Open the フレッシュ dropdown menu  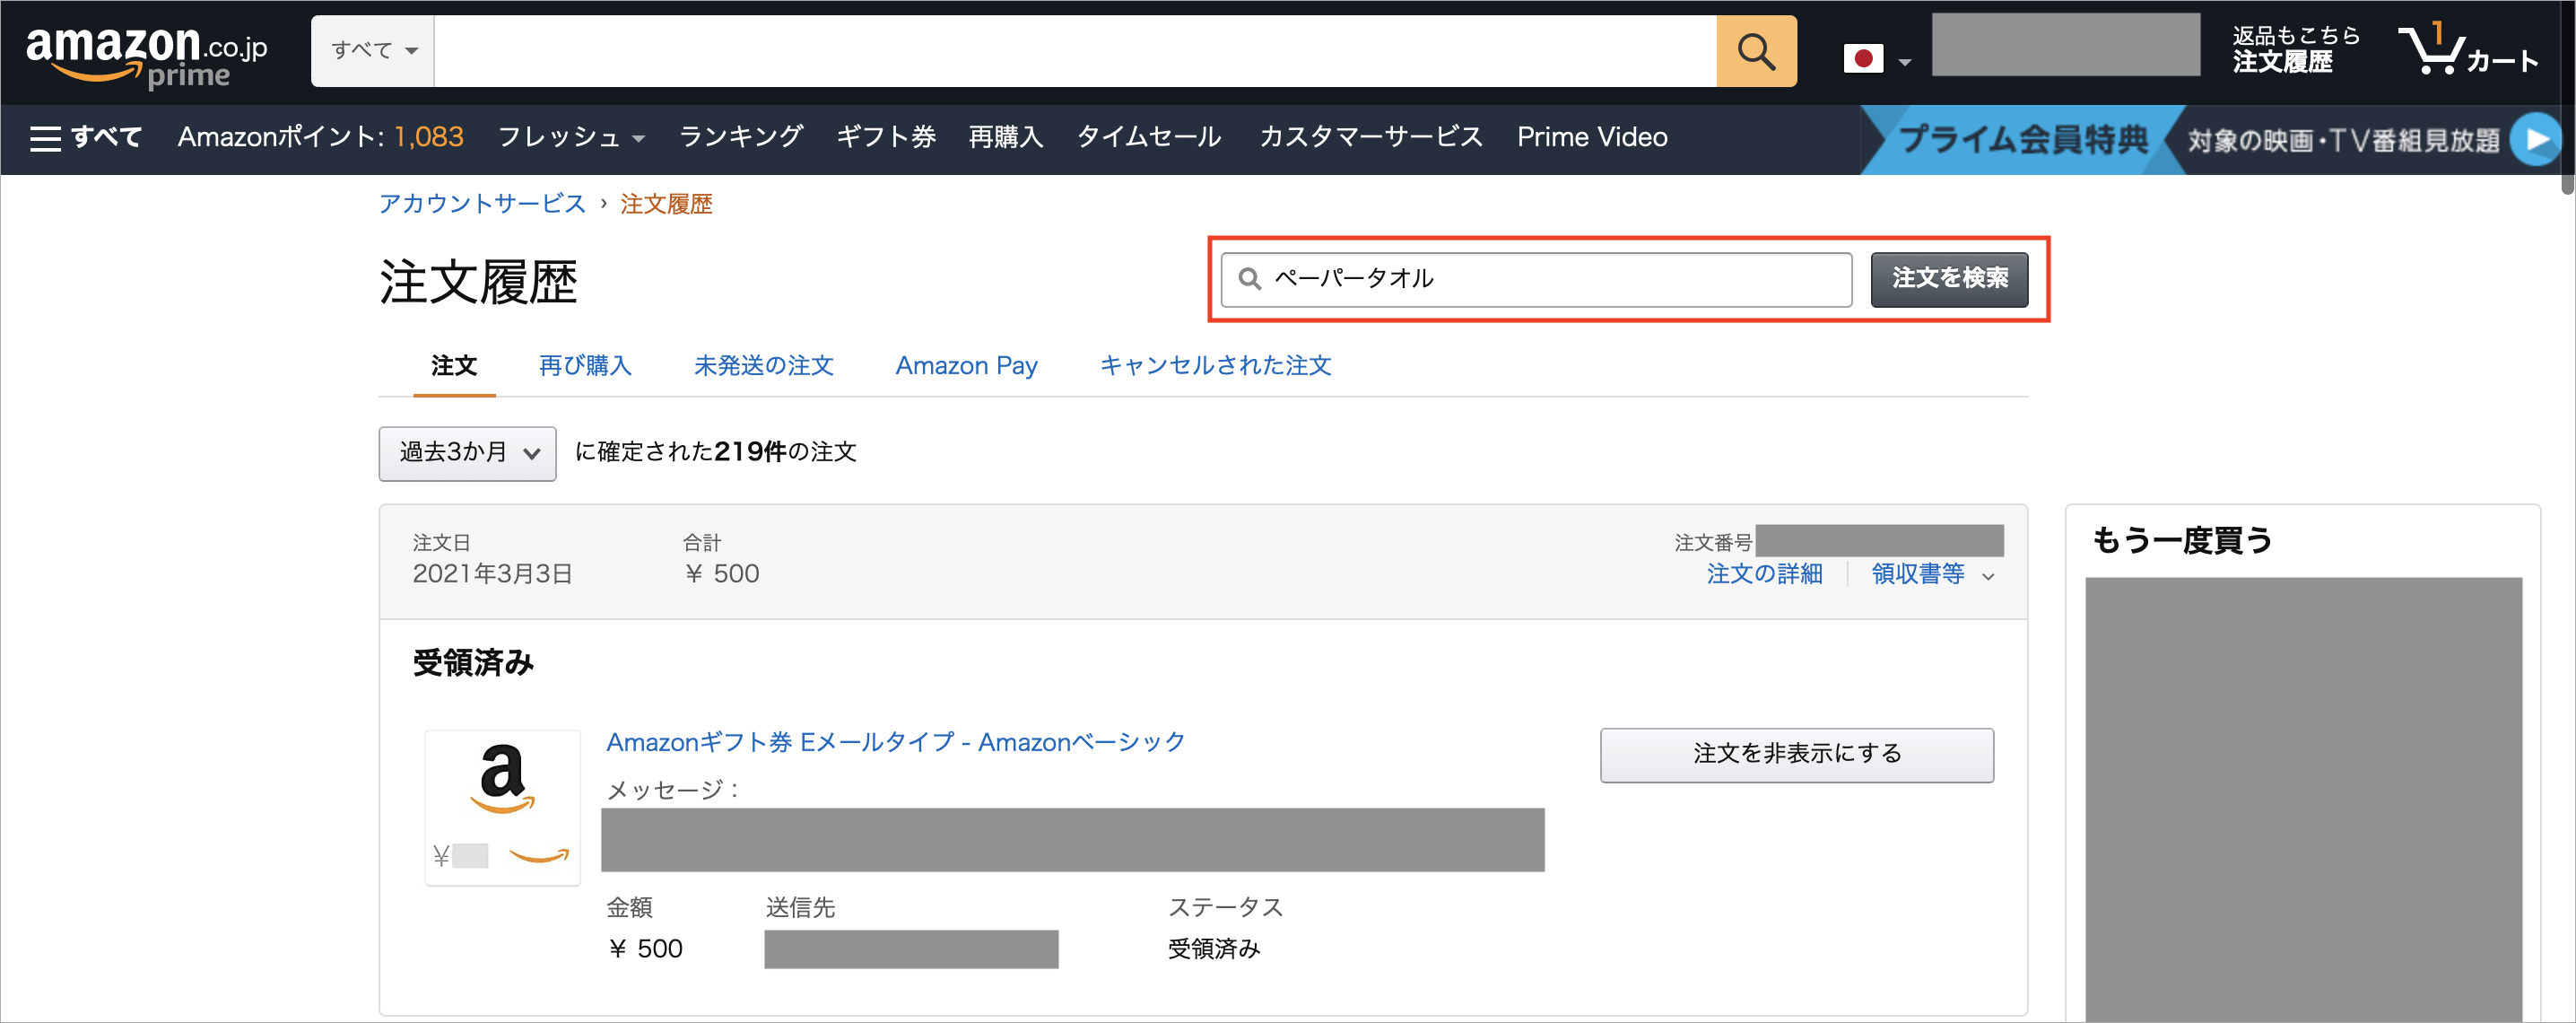click(x=571, y=138)
